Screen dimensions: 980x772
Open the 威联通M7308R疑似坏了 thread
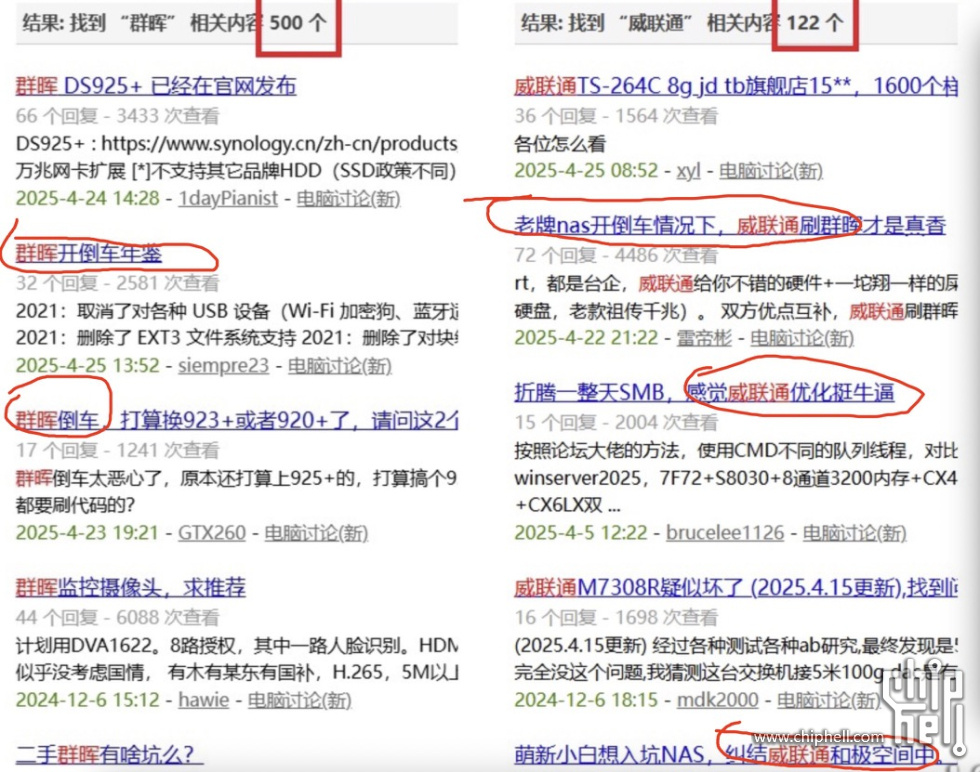736,587
